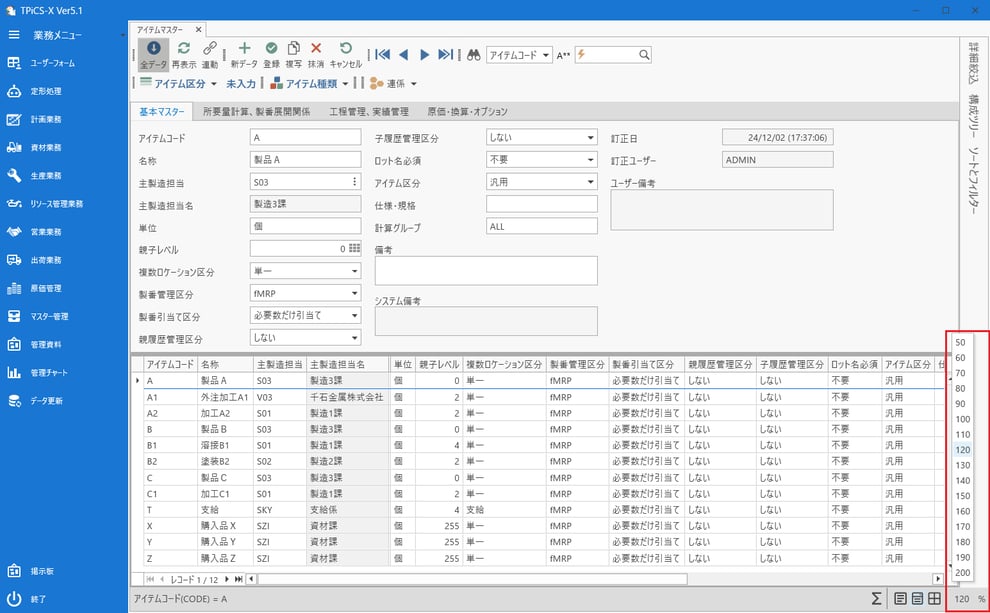
Task: Click the binoculars search icon
Action: 474,55
